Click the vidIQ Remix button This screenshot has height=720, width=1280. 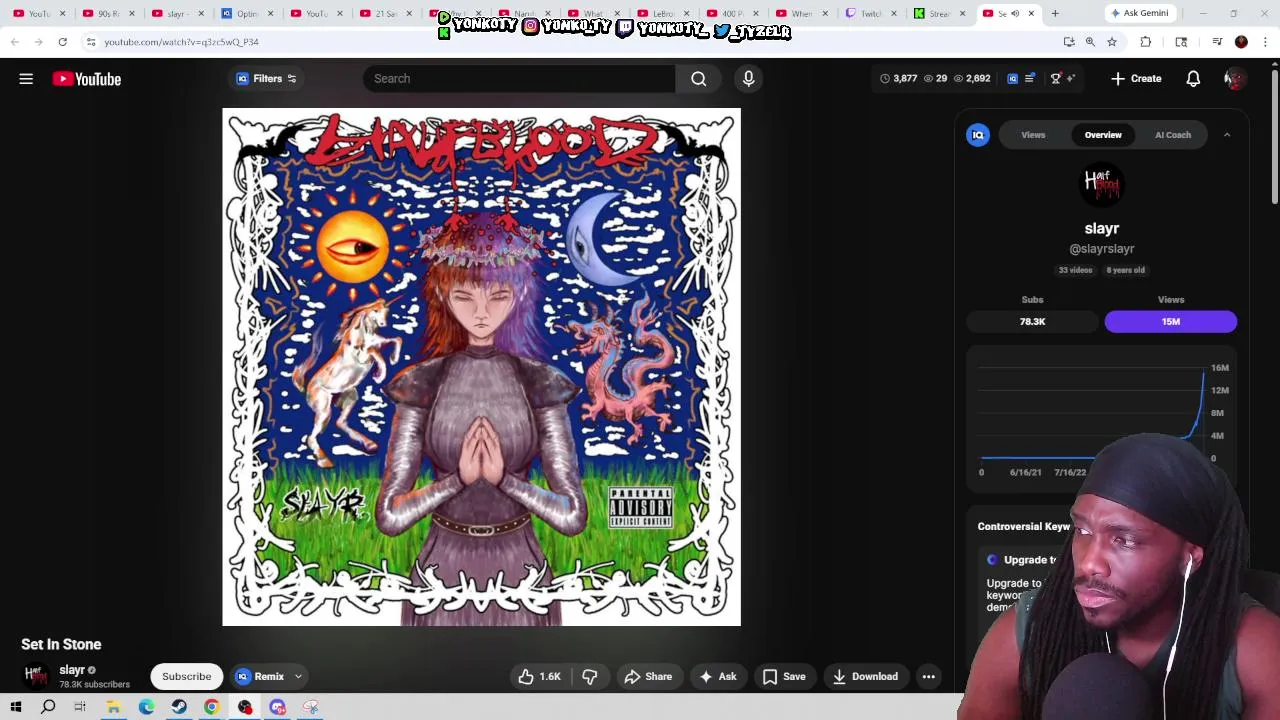[x=261, y=677]
